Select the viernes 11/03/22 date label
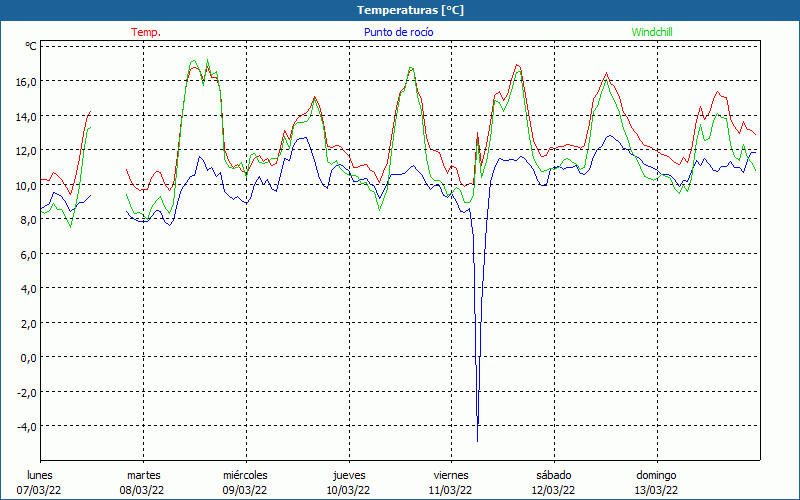The height and width of the screenshot is (500, 800). [451, 482]
